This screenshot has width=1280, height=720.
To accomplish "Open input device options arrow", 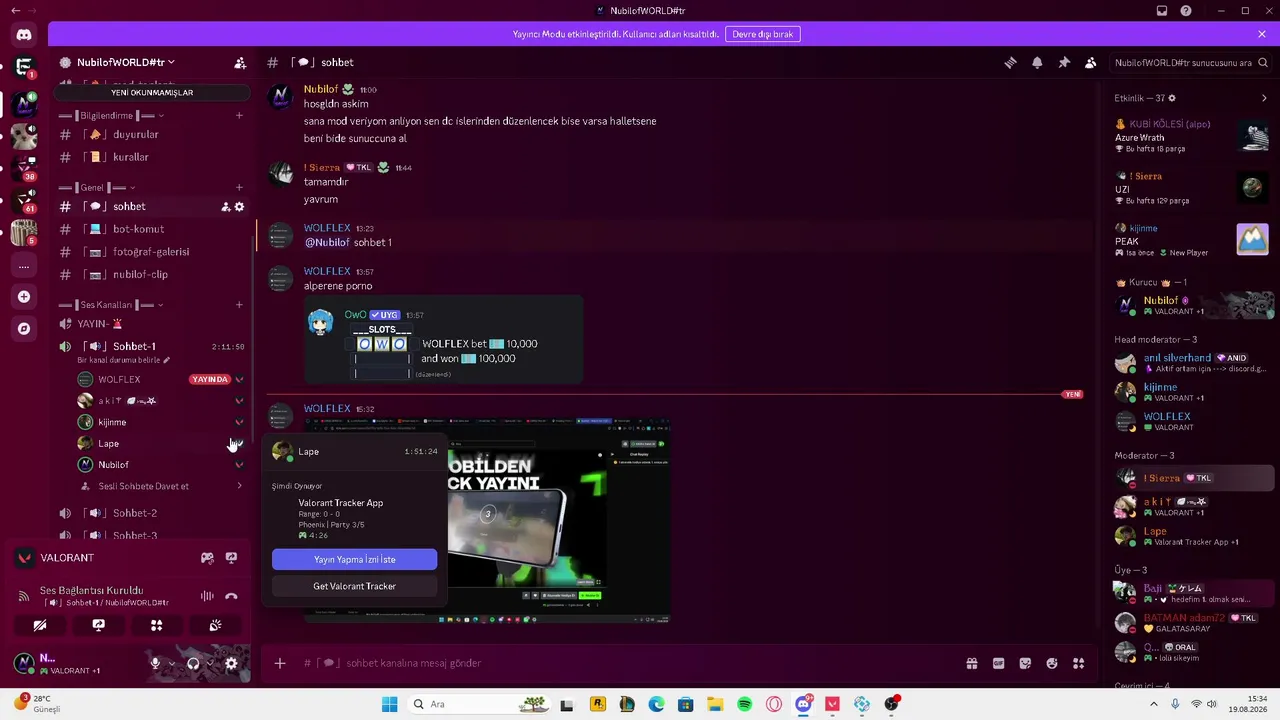I will tap(171, 663).
